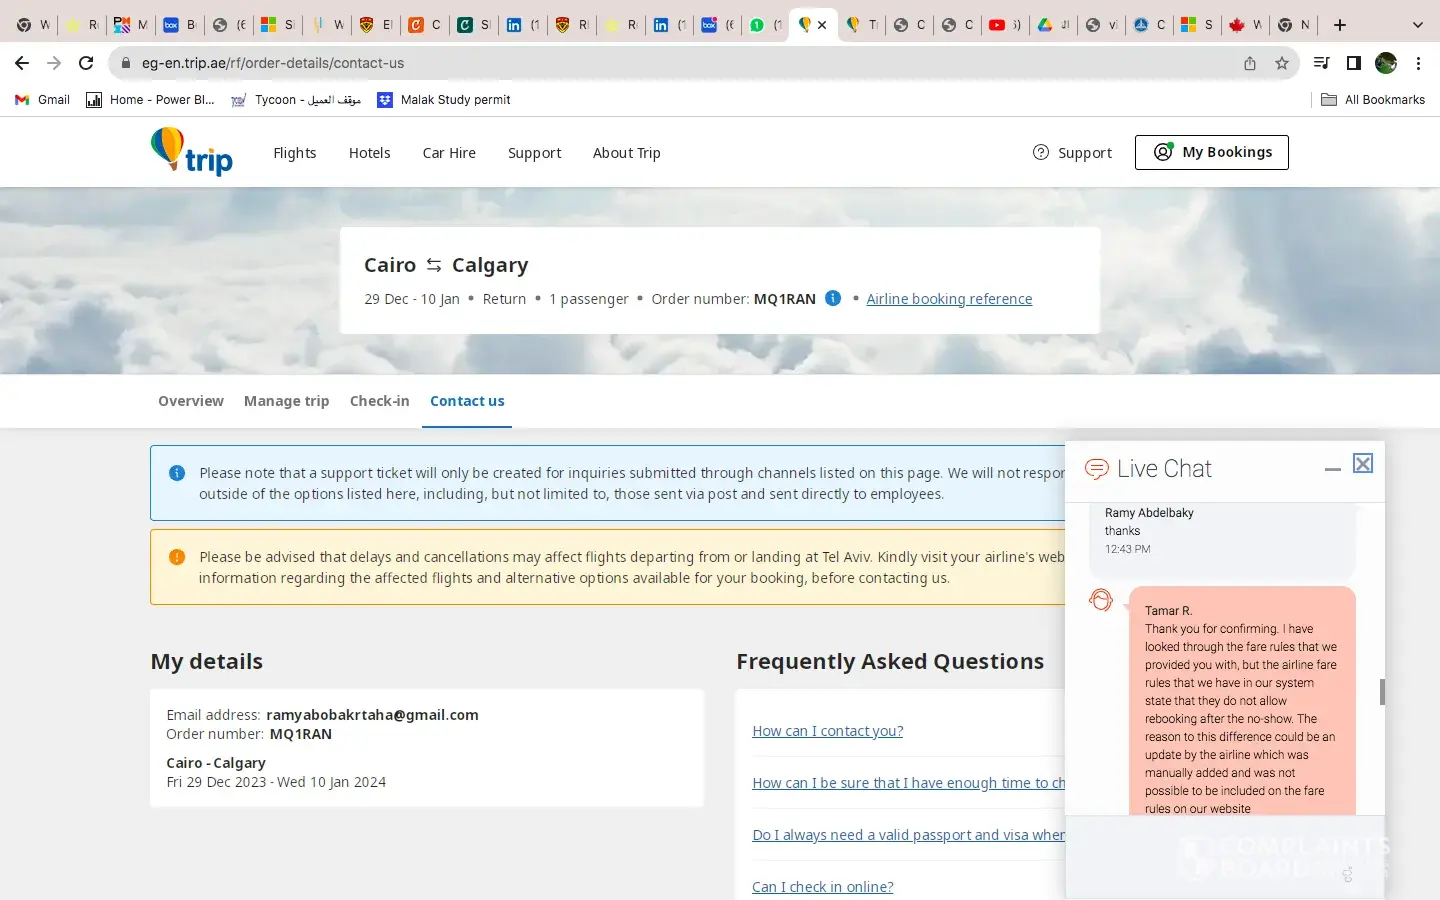Share this page from the address bar
The height and width of the screenshot is (900, 1440).
pos(1250,63)
